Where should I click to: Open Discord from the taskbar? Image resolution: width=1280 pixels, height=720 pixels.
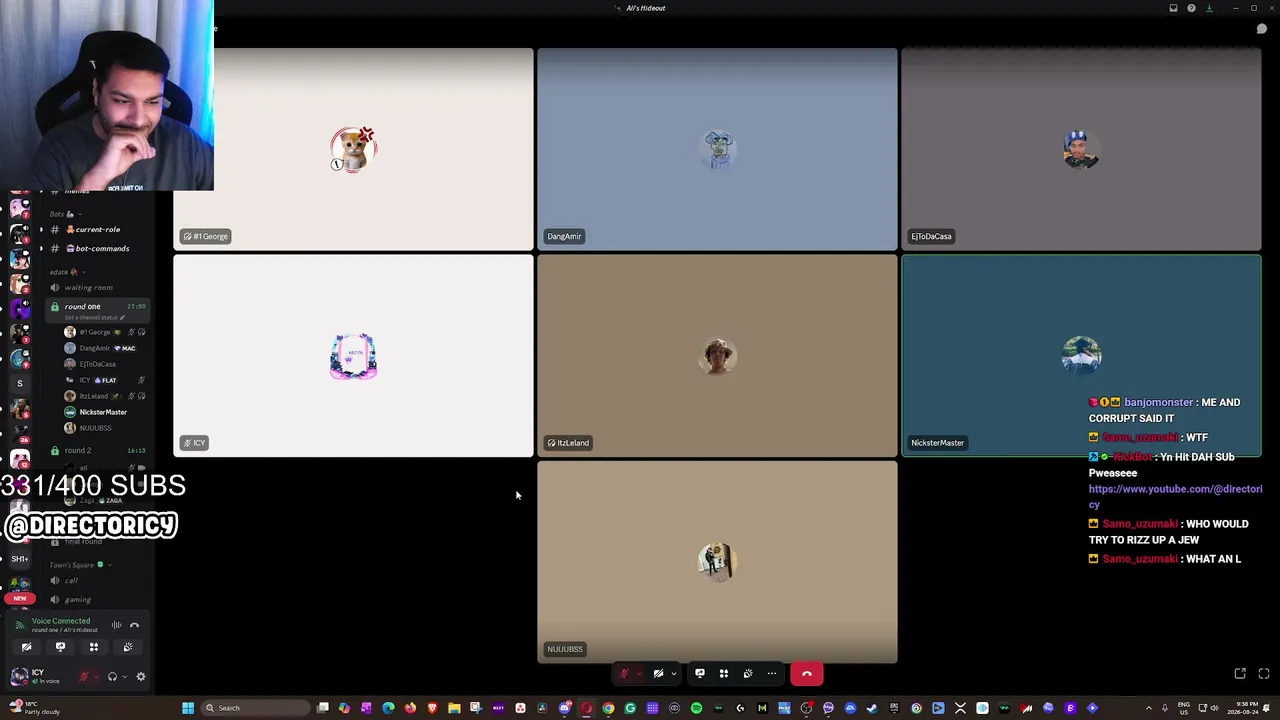pos(564,708)
